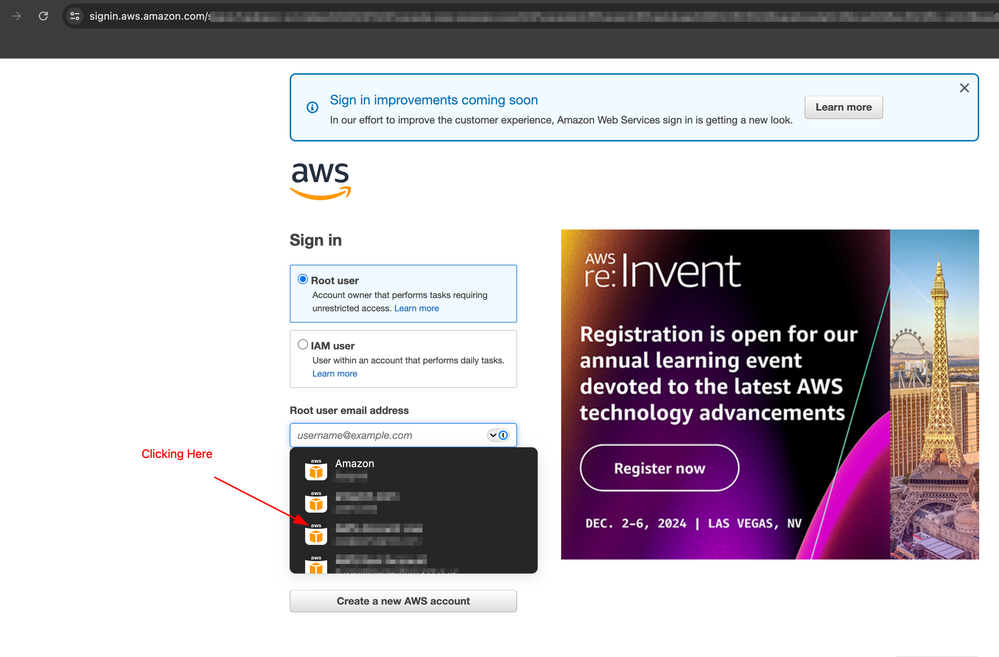Click Register now on re:Invent ad
This screenshot has width=999, height=657.
click(659, 468)
